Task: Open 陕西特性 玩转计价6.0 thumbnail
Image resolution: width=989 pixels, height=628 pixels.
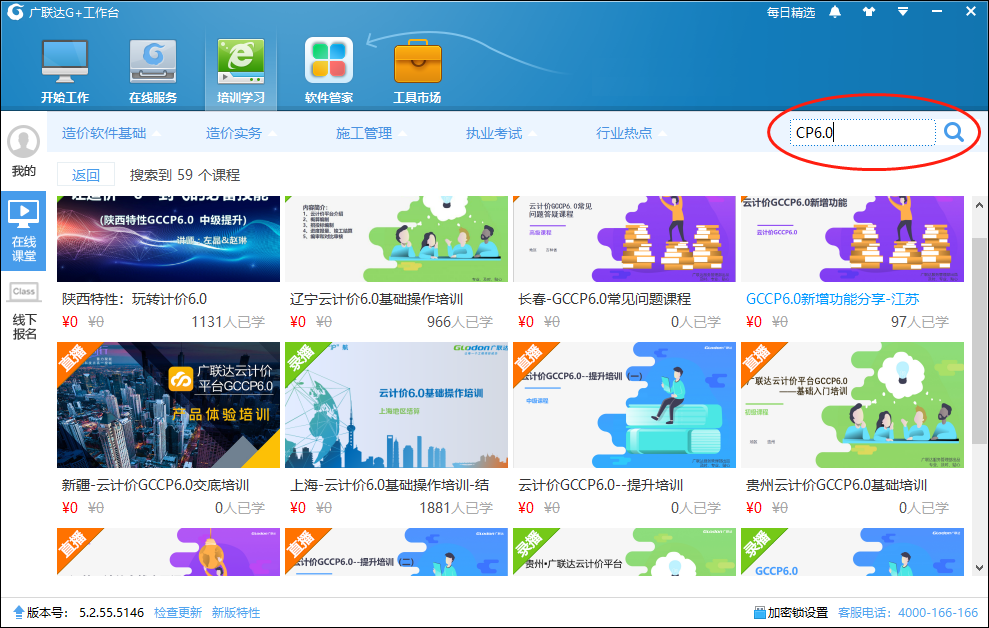Action: [168, 239]
